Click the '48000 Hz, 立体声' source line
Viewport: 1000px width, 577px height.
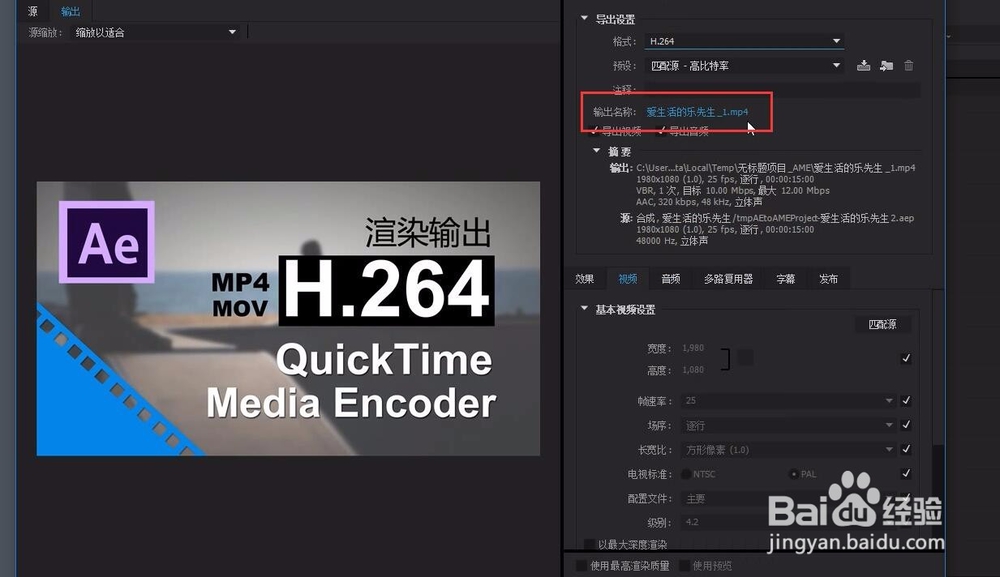coord(672,241)
